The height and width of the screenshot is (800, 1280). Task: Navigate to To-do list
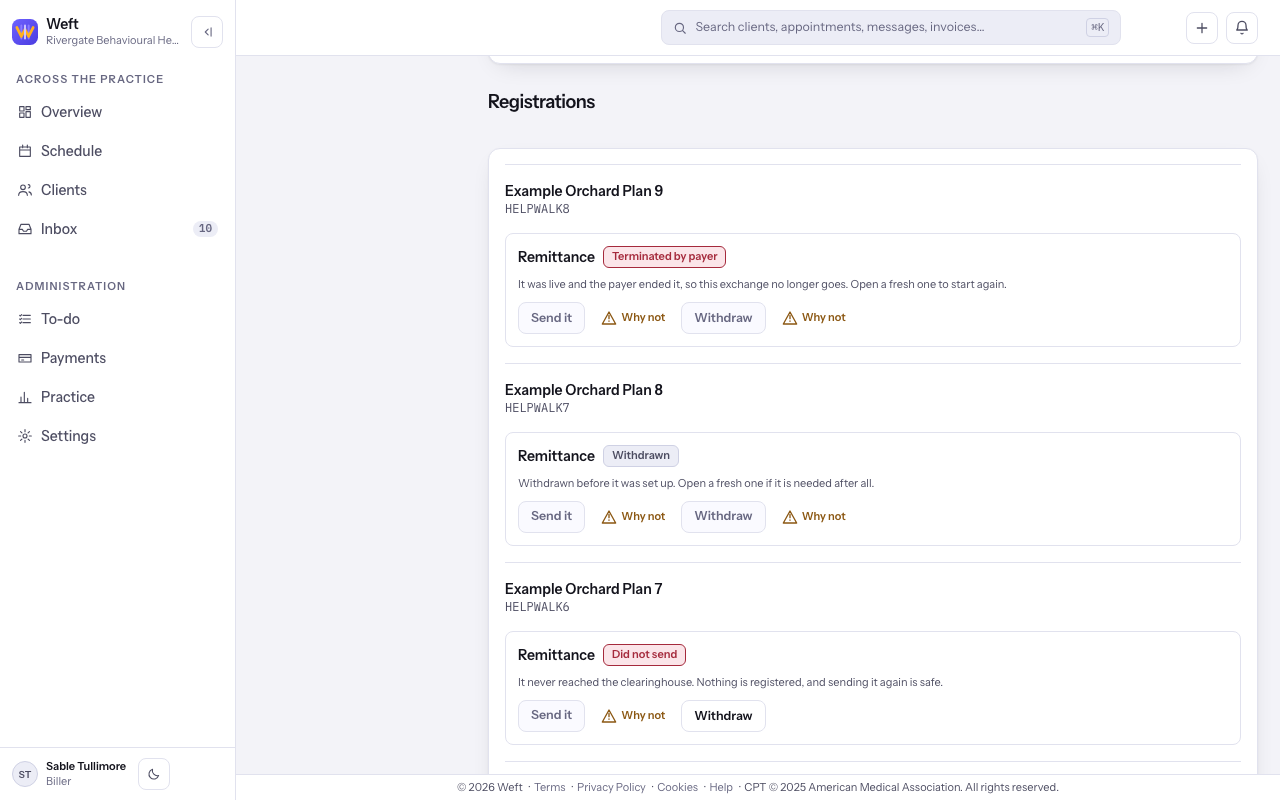pyautogui.click(x=118, y=319)
